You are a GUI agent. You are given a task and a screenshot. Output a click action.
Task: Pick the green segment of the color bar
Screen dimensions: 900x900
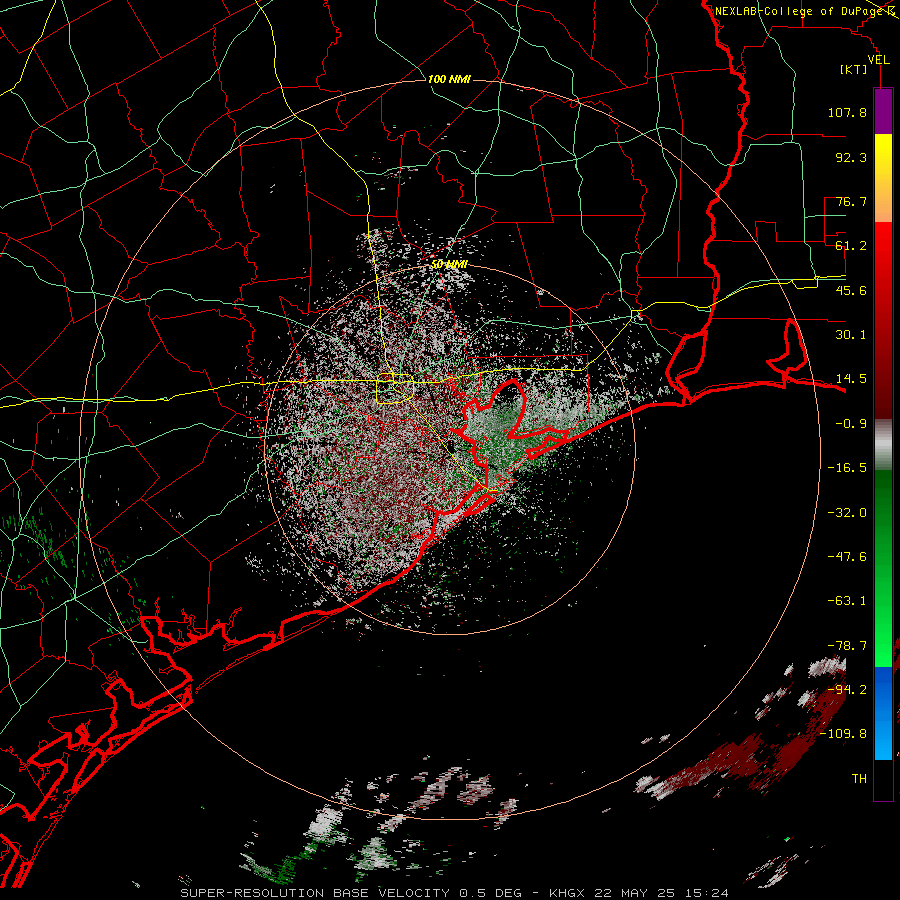(883, 568)
